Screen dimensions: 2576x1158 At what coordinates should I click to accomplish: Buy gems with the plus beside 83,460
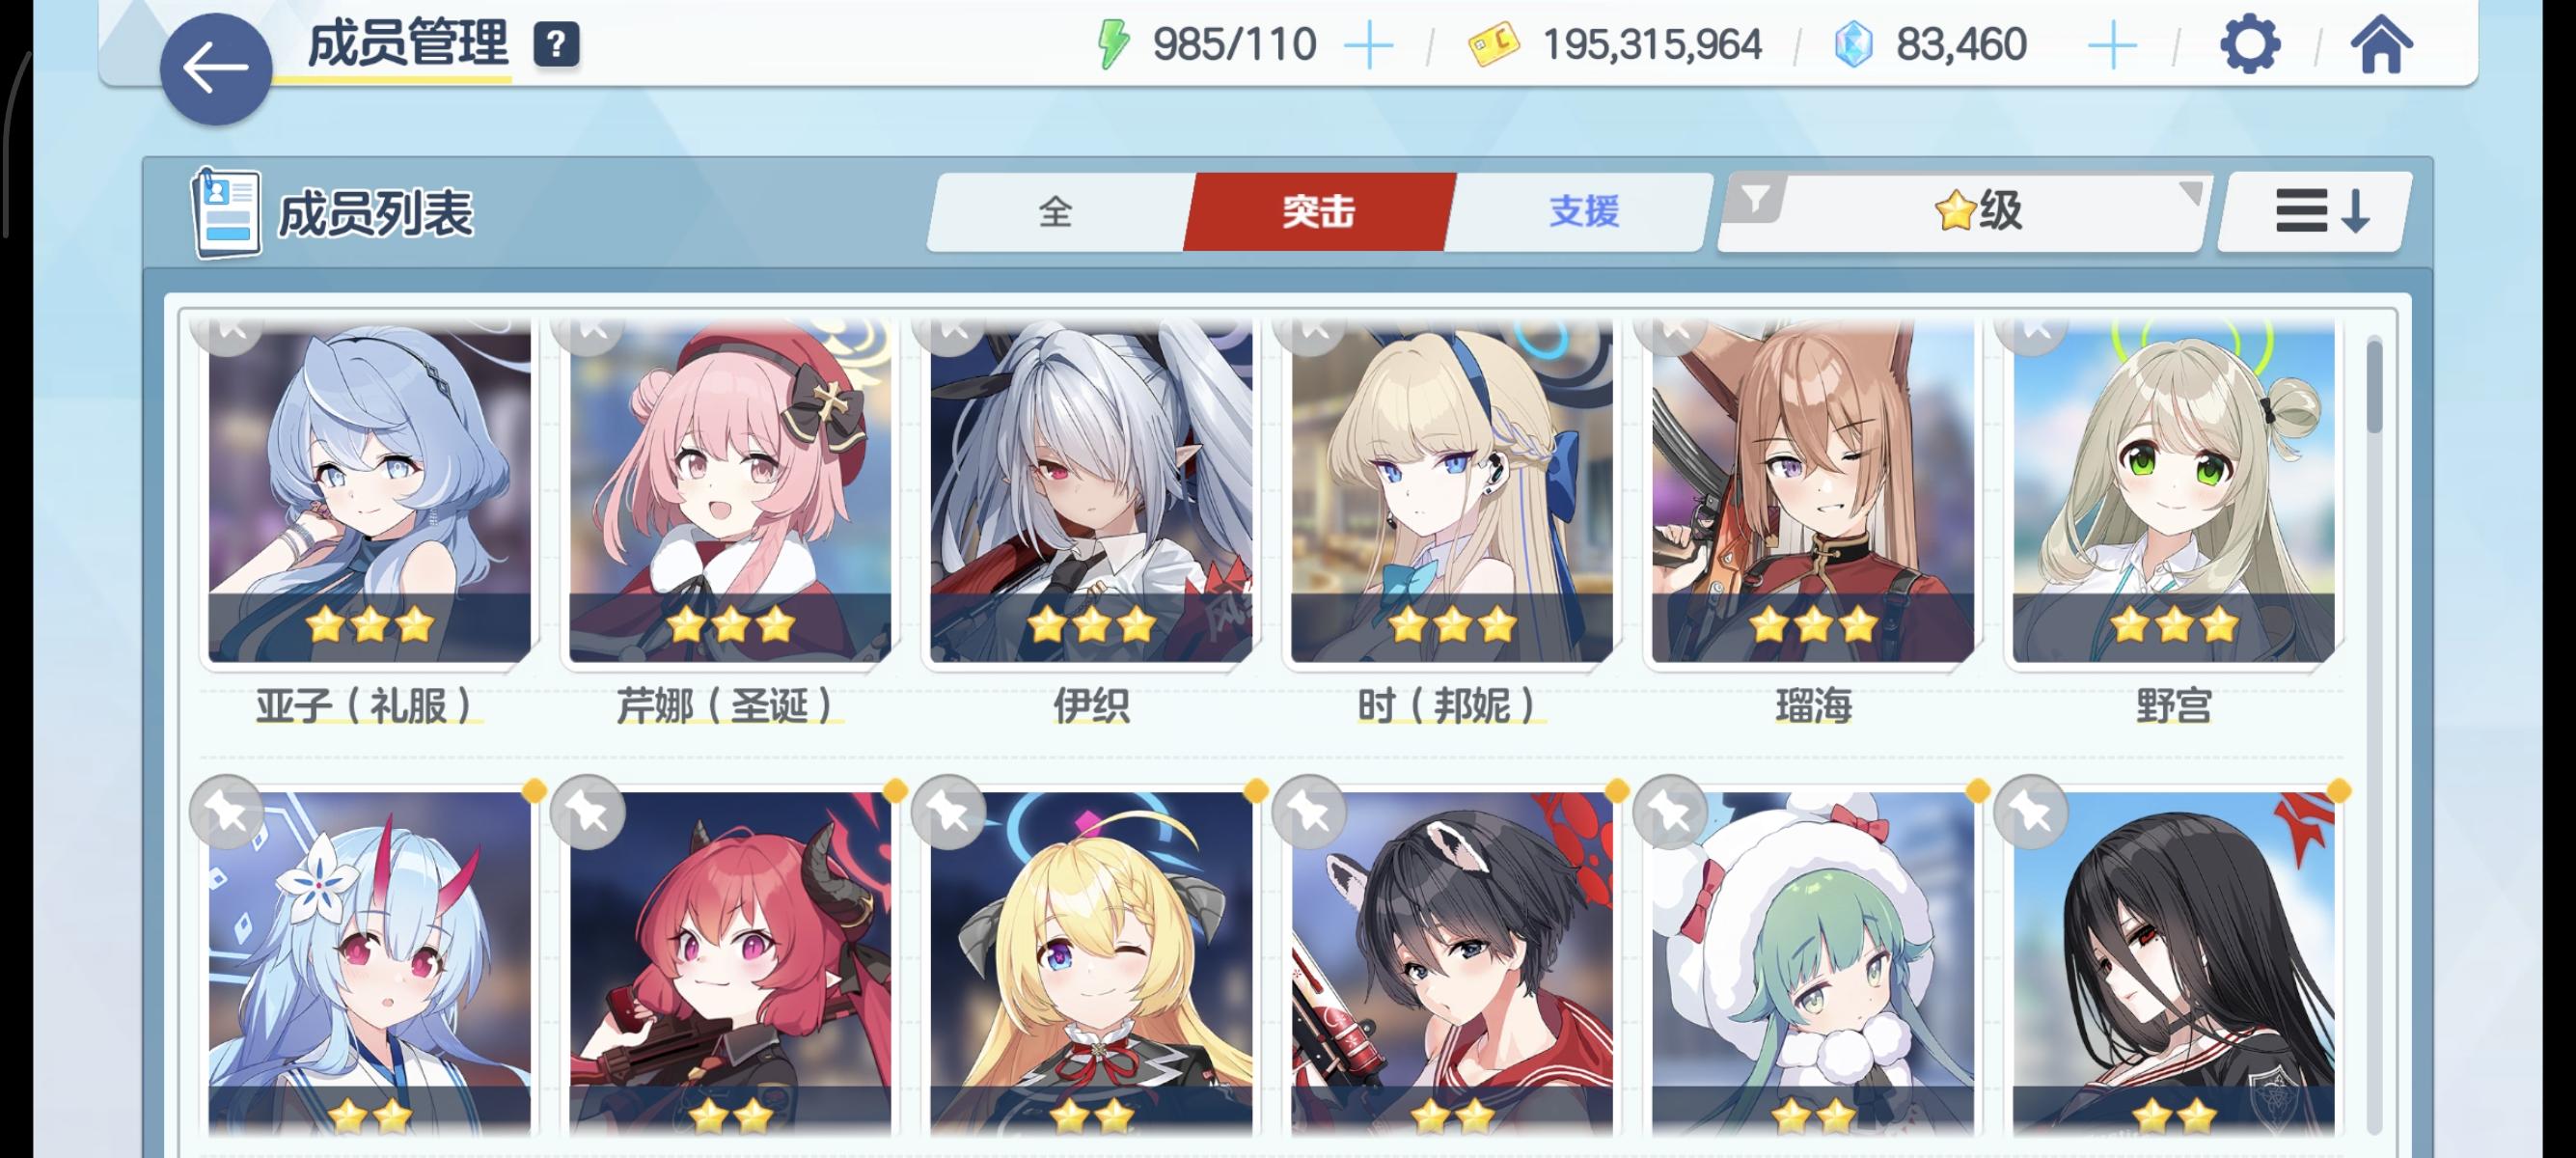pyautogui.click(x=2112, y=46)
